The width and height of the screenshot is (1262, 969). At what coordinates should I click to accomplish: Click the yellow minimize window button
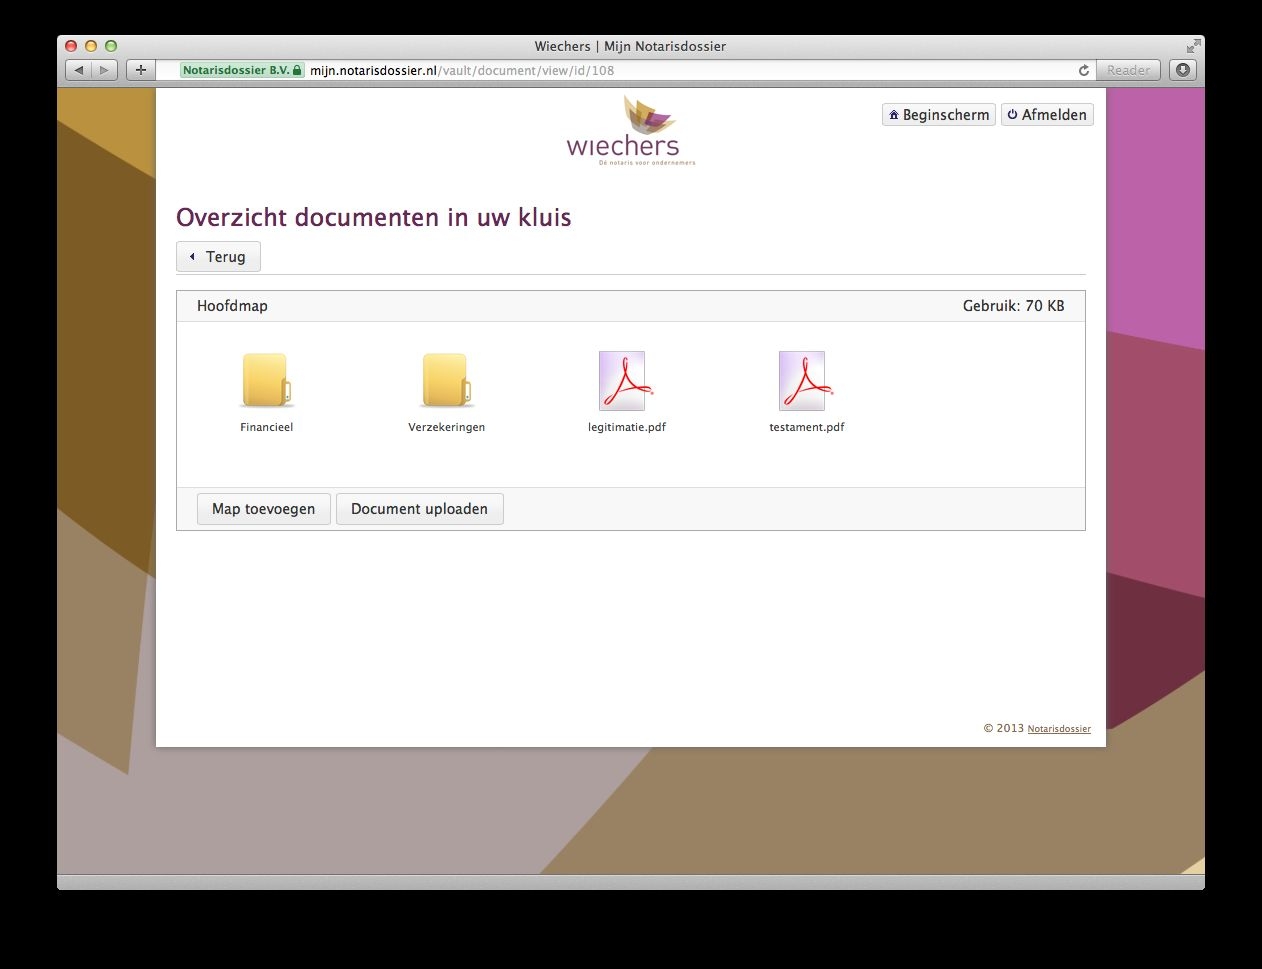[91, 46]
